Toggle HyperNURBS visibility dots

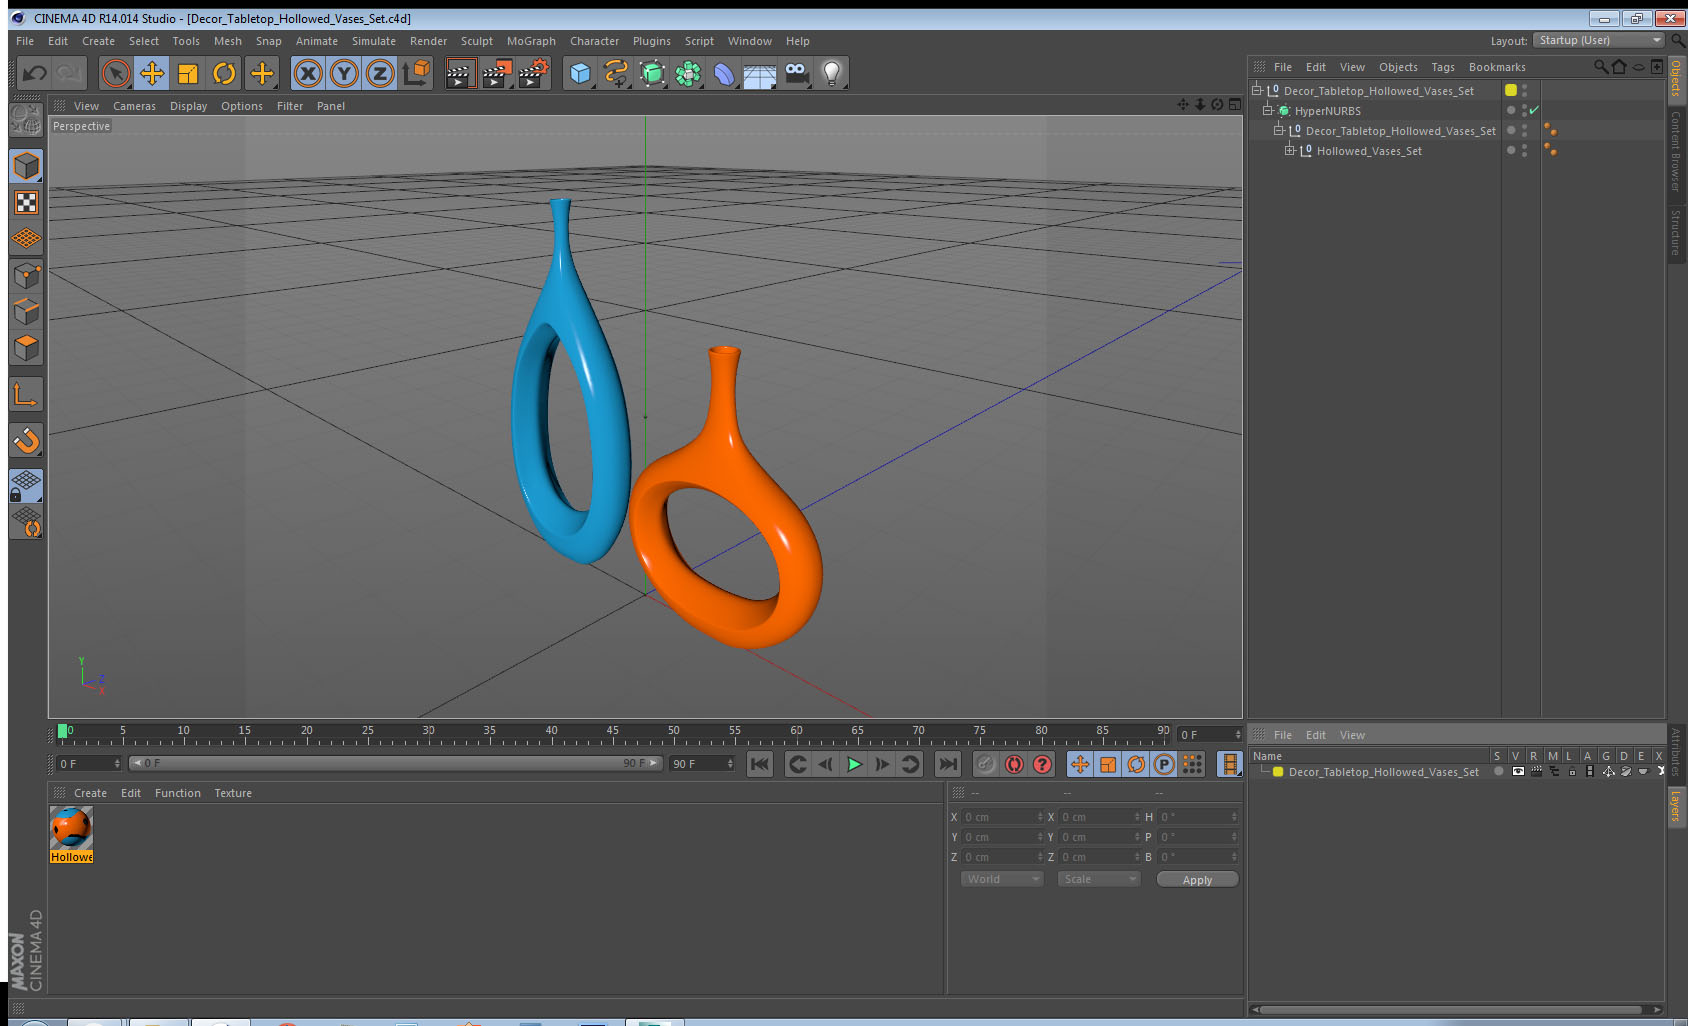tap(1524, 111)
